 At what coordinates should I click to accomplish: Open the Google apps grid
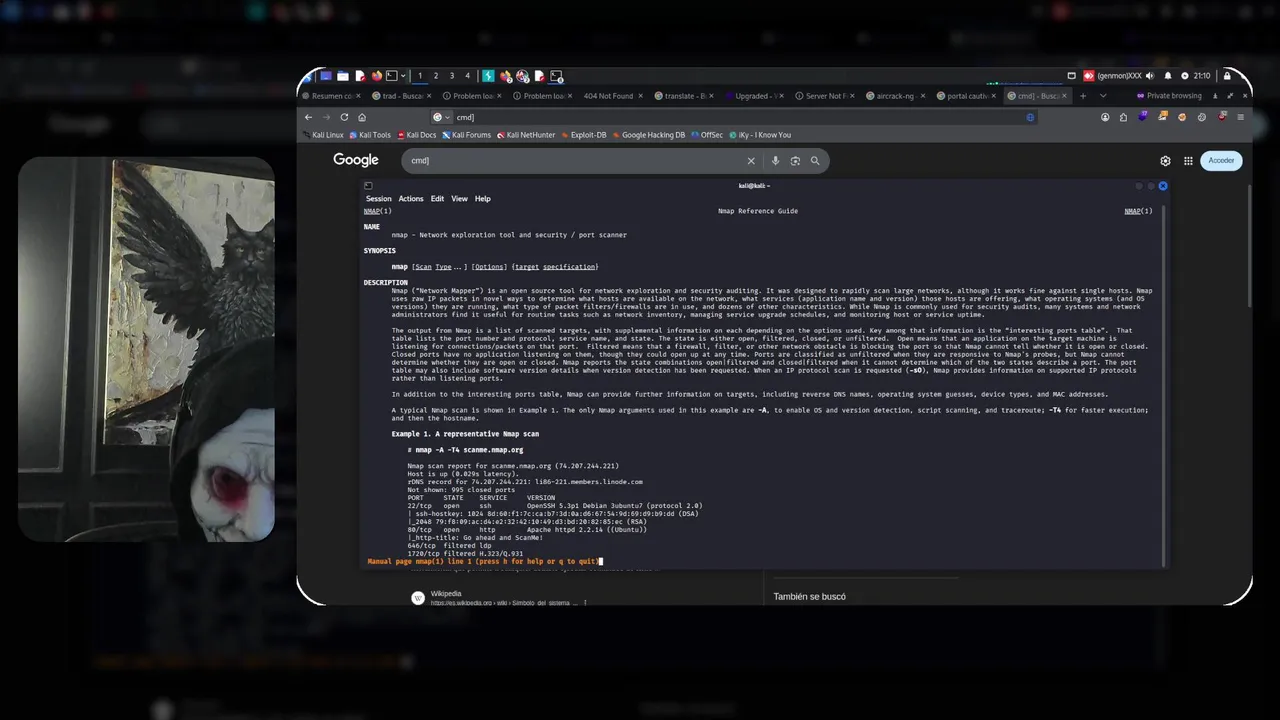click(1188, 160)
